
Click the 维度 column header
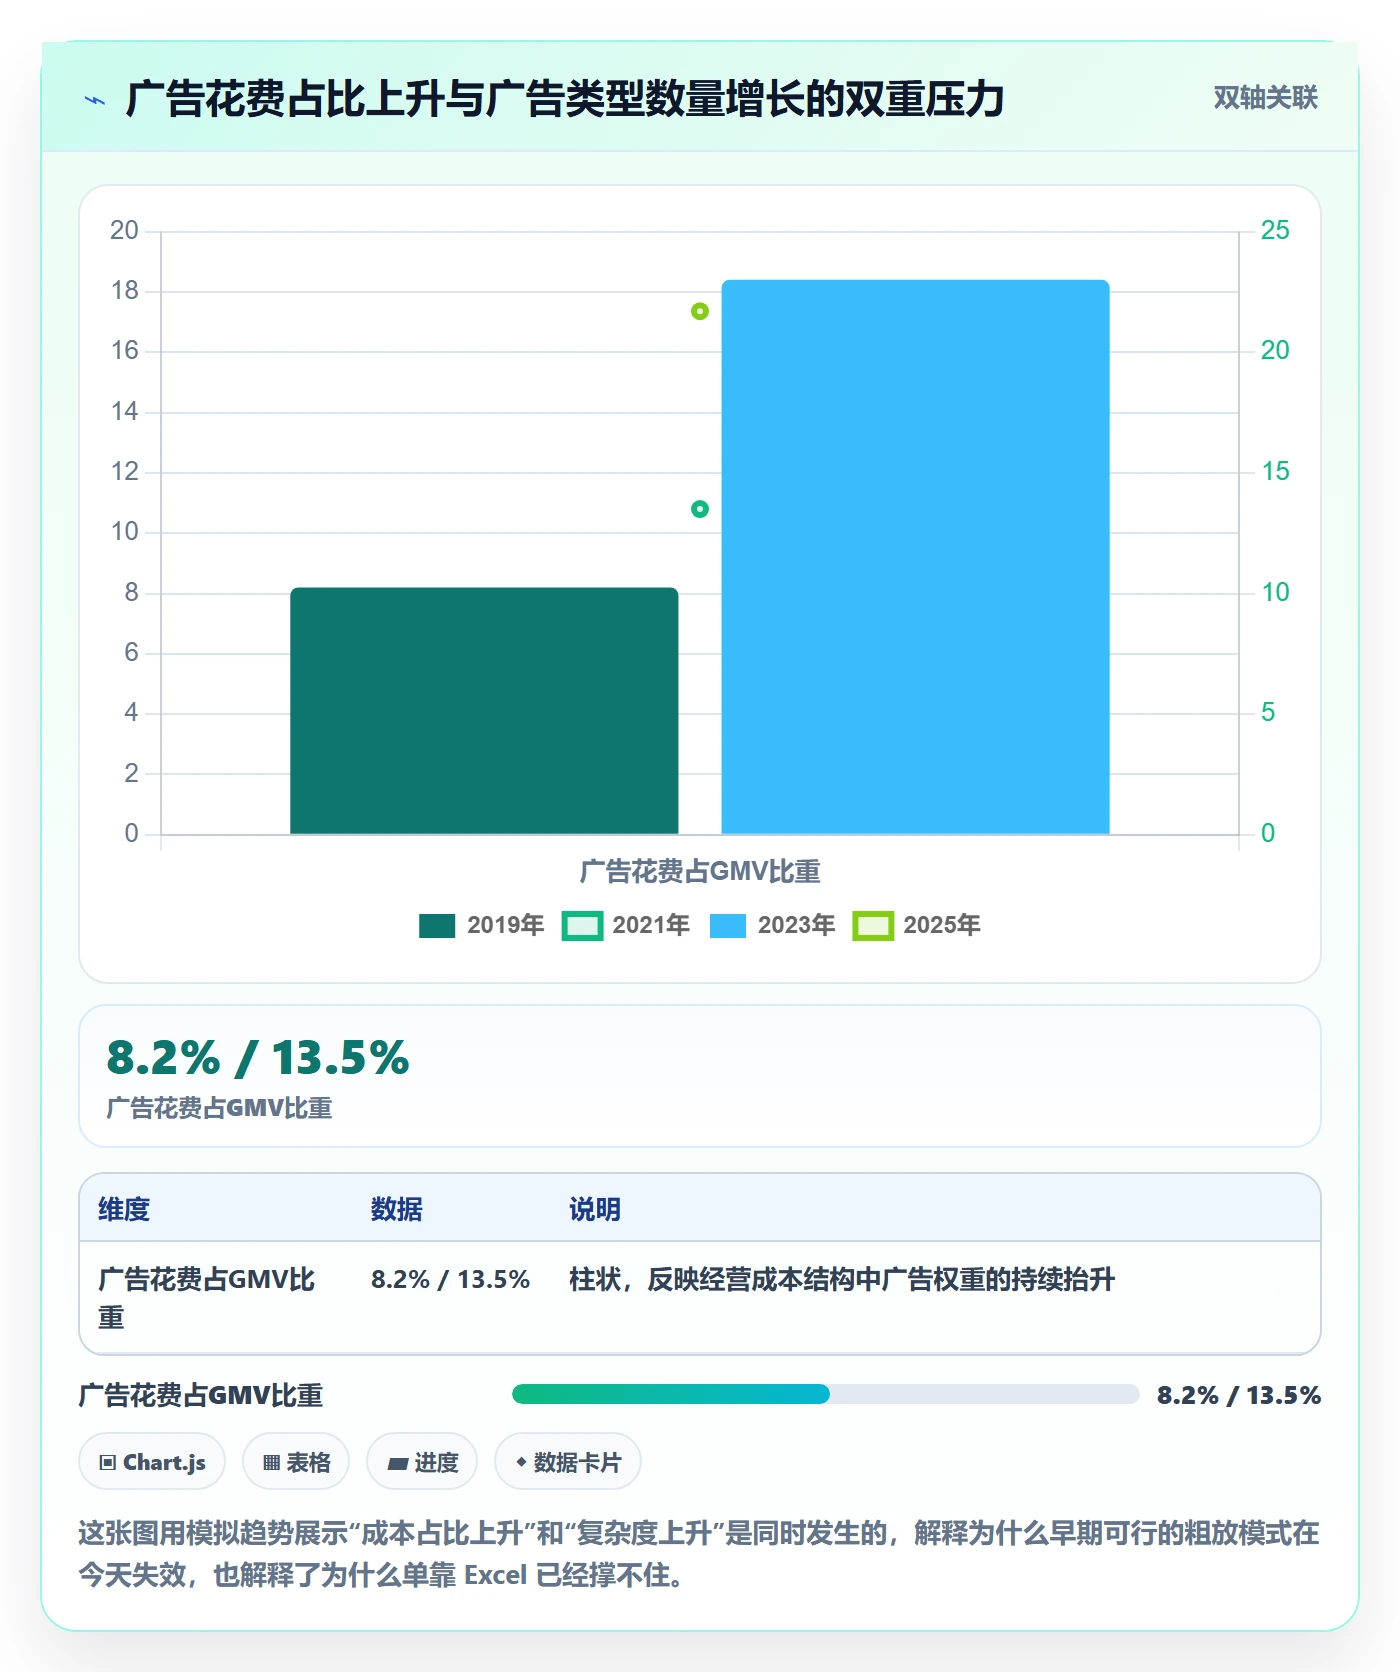point(124,1209)
